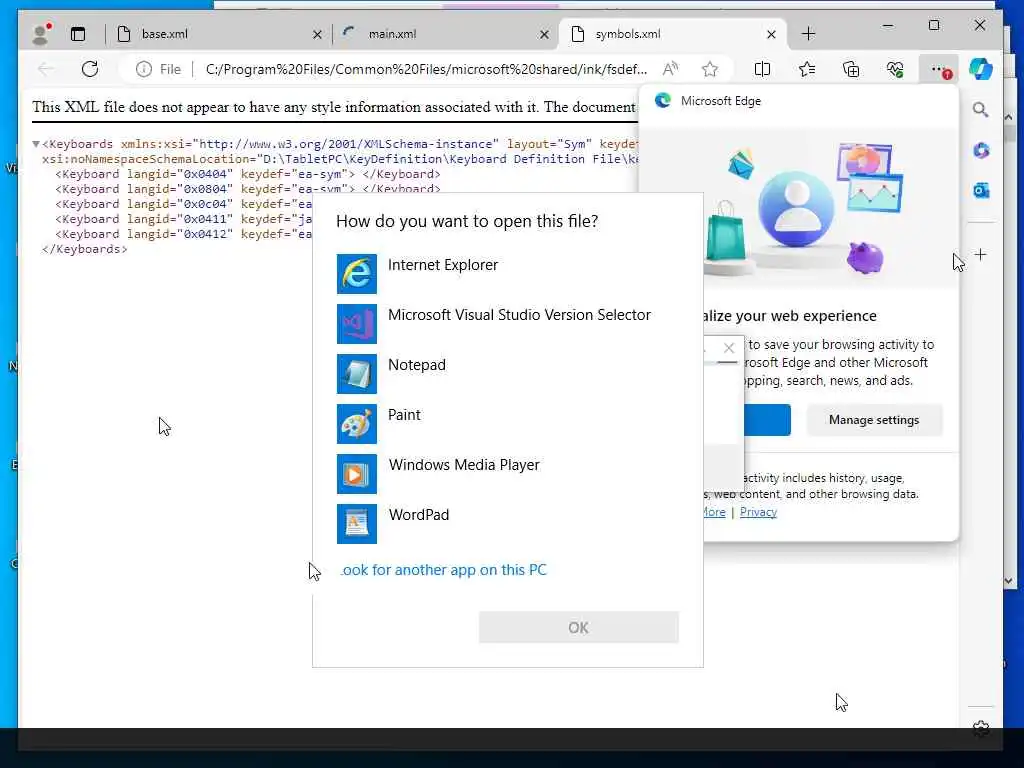
Task: Open the Outlook sidebar icon
Action: pyautogui.click(x=981, y=191)
